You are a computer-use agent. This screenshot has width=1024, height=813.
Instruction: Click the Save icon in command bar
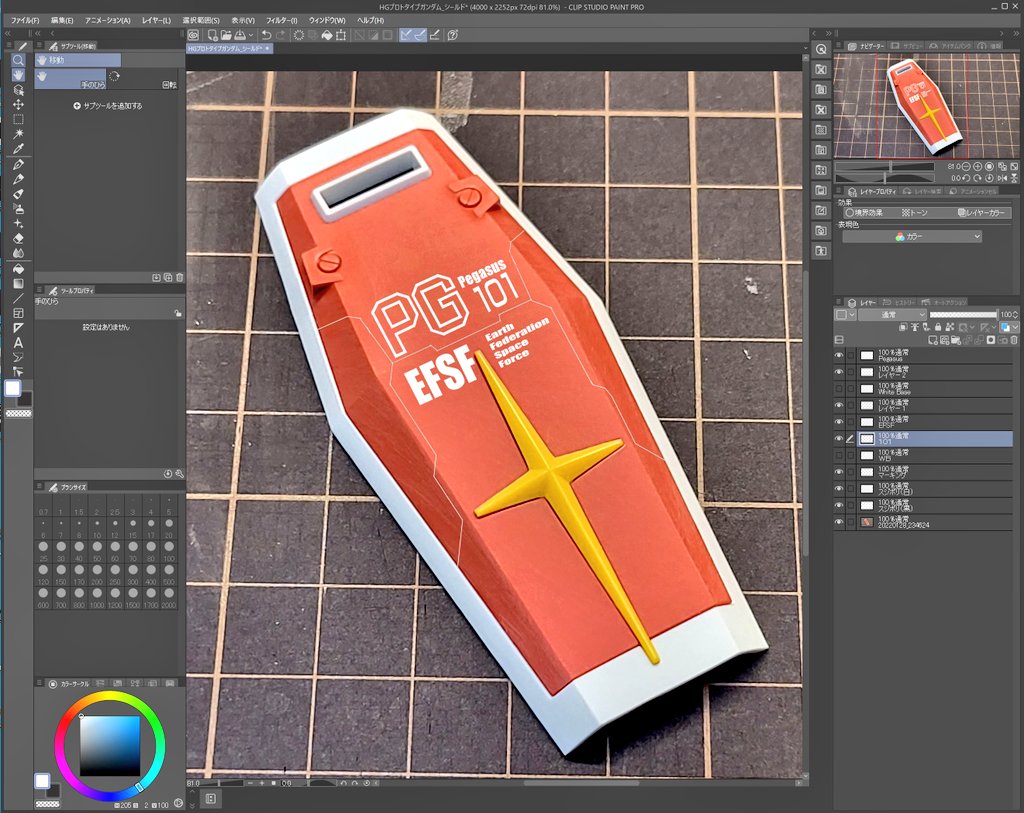pyautogui.click(x=240, y=35)
